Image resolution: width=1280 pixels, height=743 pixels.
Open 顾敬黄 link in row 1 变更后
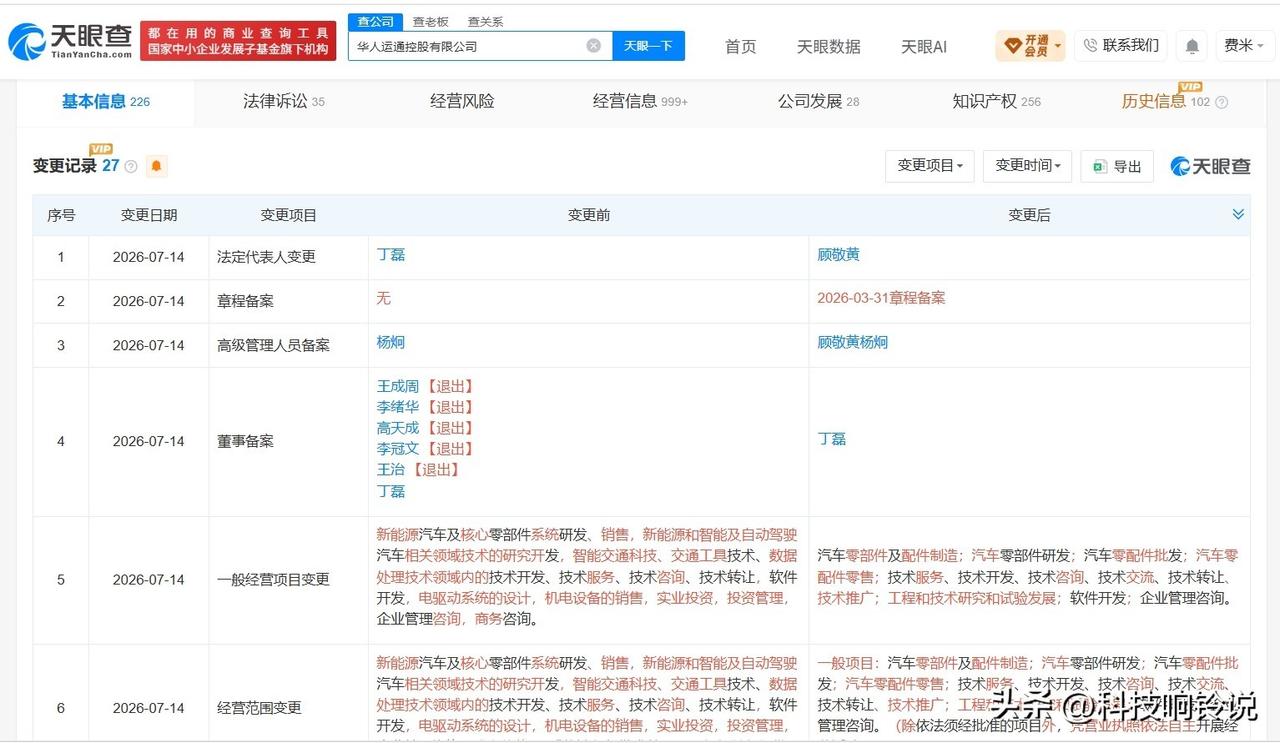[838, 255]
